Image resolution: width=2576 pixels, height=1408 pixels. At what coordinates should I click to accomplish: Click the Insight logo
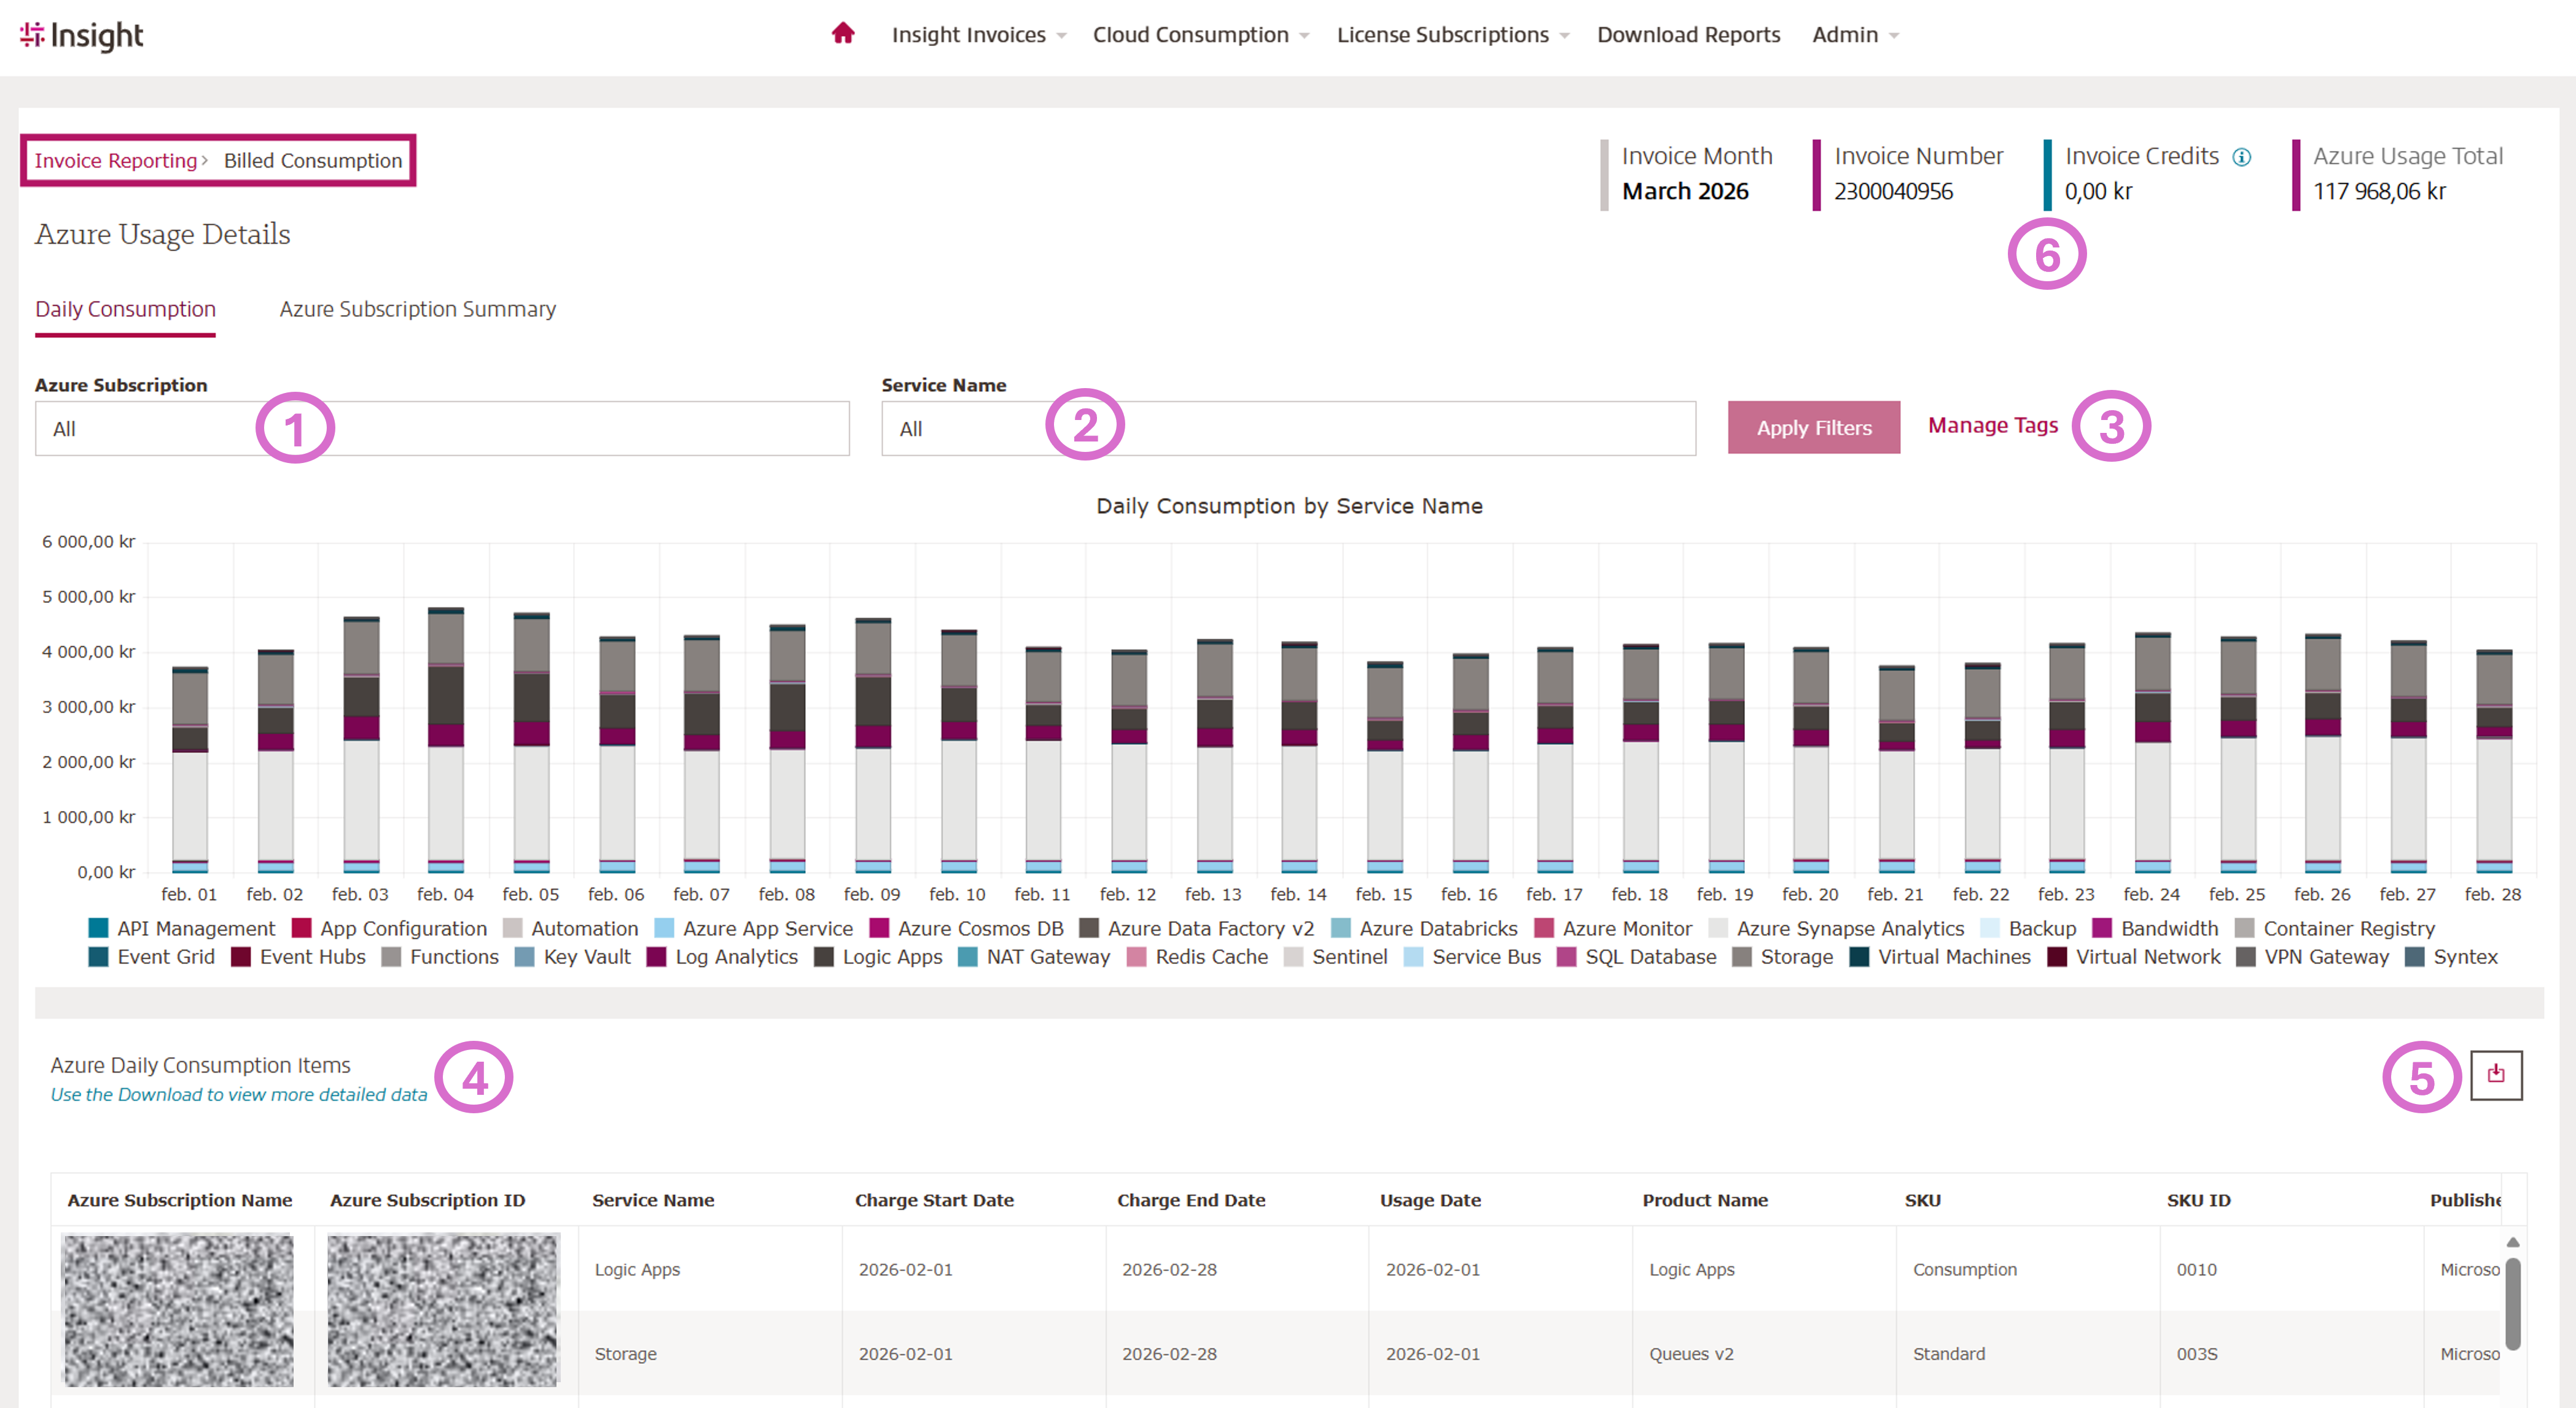pos(82,35)
